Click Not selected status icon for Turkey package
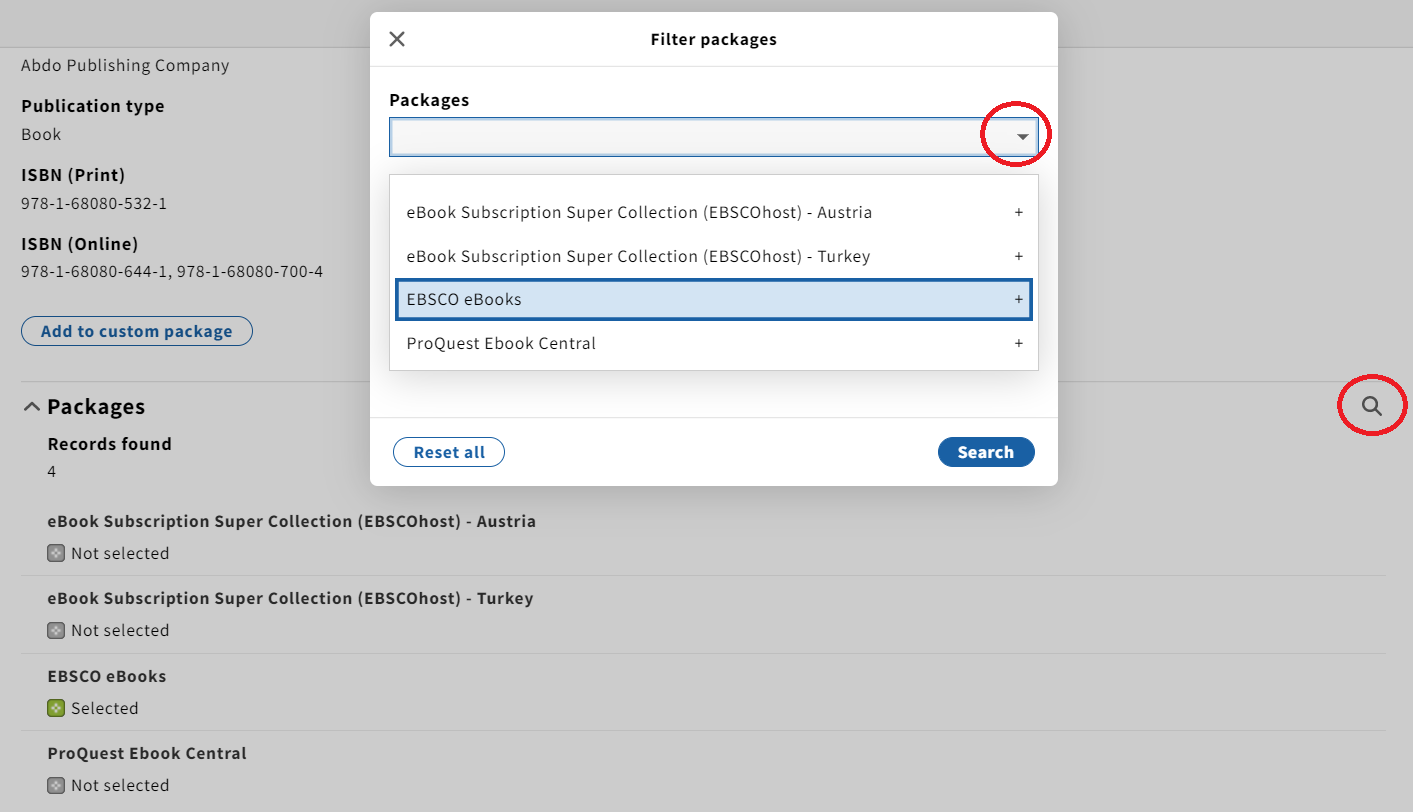This screenshot has height=812, width=1413. tap(56, 630)
